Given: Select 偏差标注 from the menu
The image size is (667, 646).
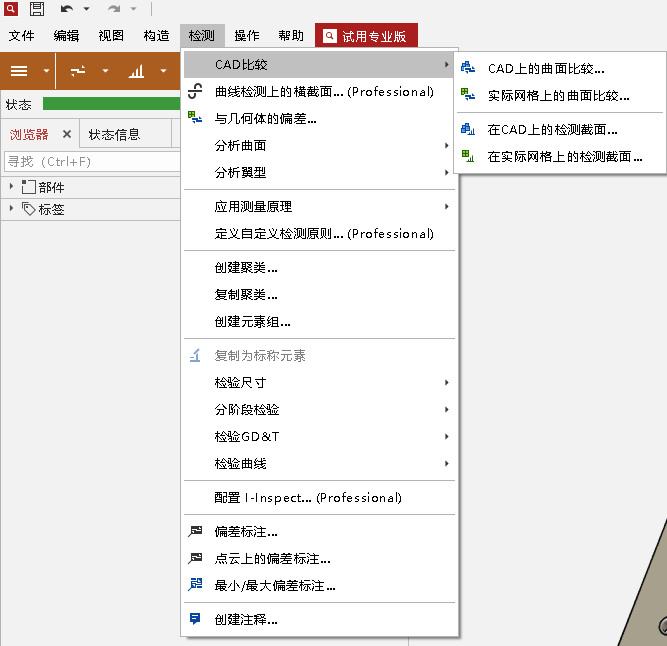Looking at the screenshot, I should tap(246, 531).
